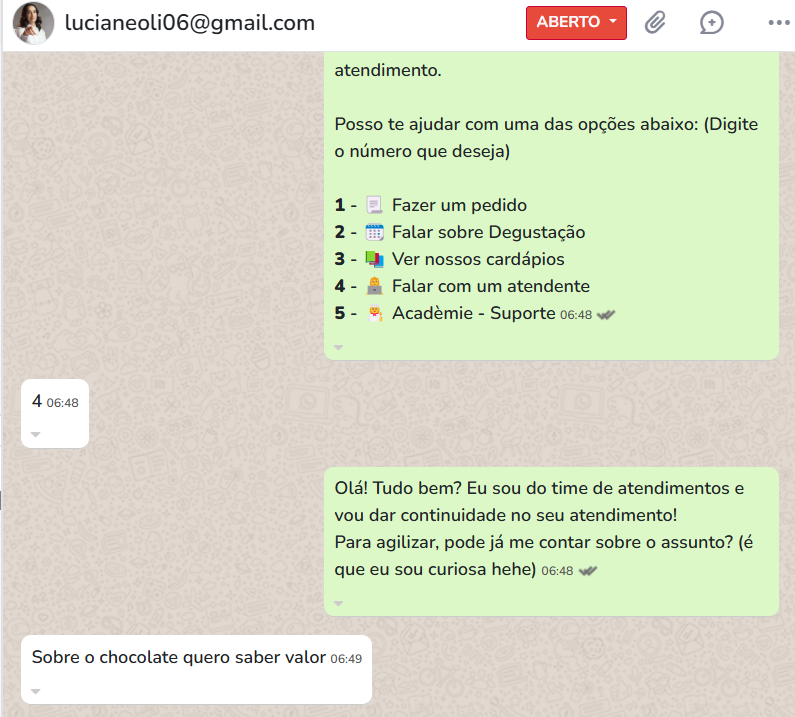Expand arrow on the '4' message bubble
795x717 pixels.
35,435
